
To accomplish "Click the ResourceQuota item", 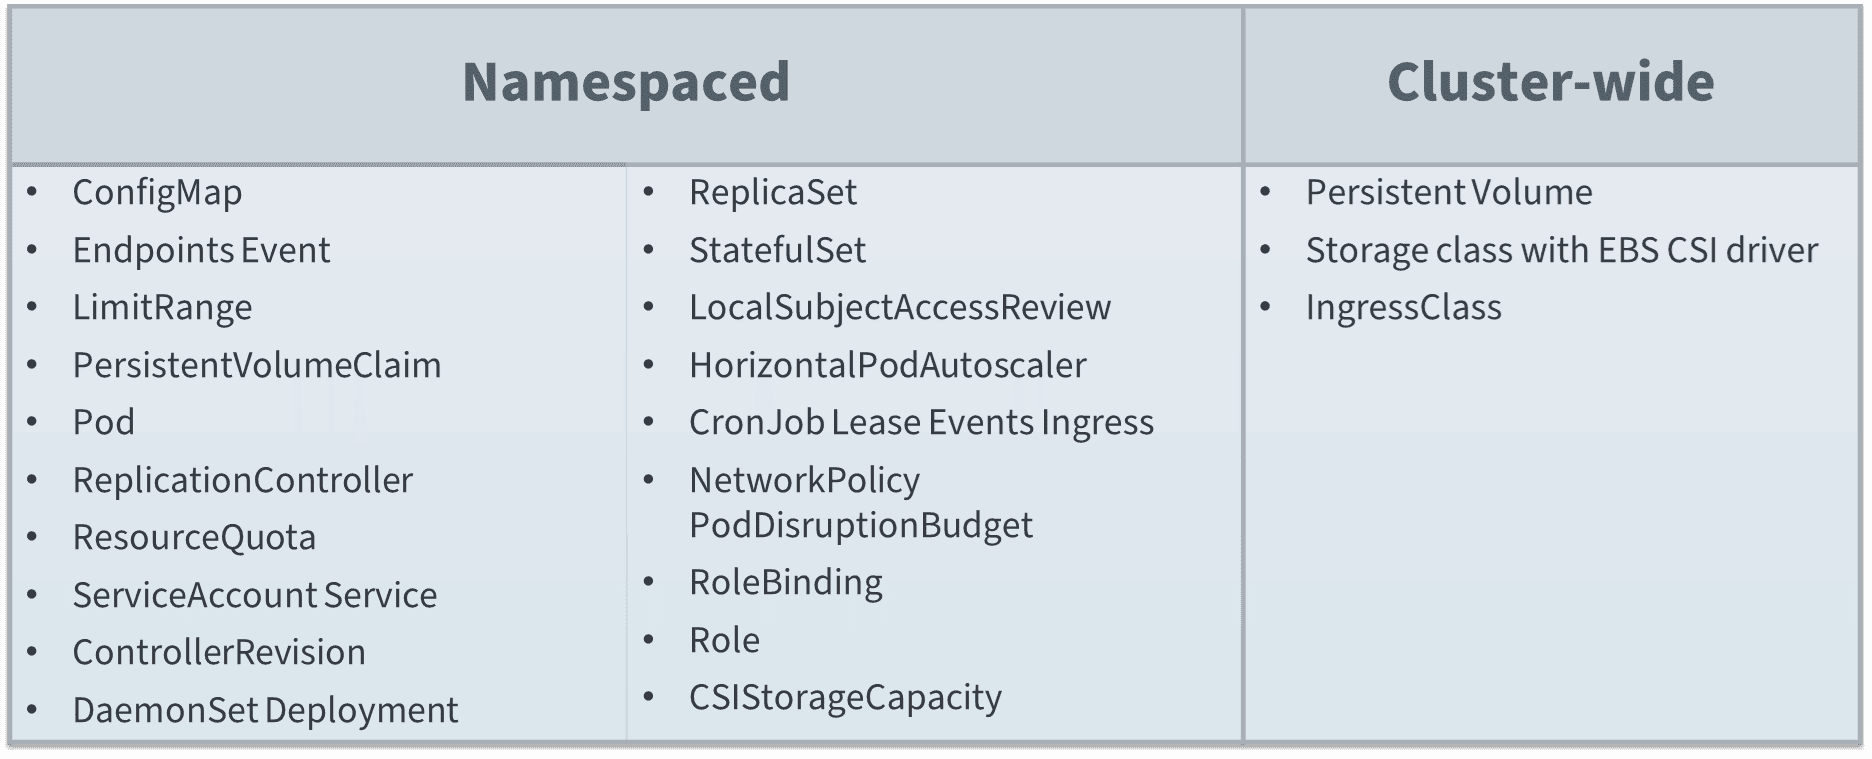I will (x=194, y=537).
